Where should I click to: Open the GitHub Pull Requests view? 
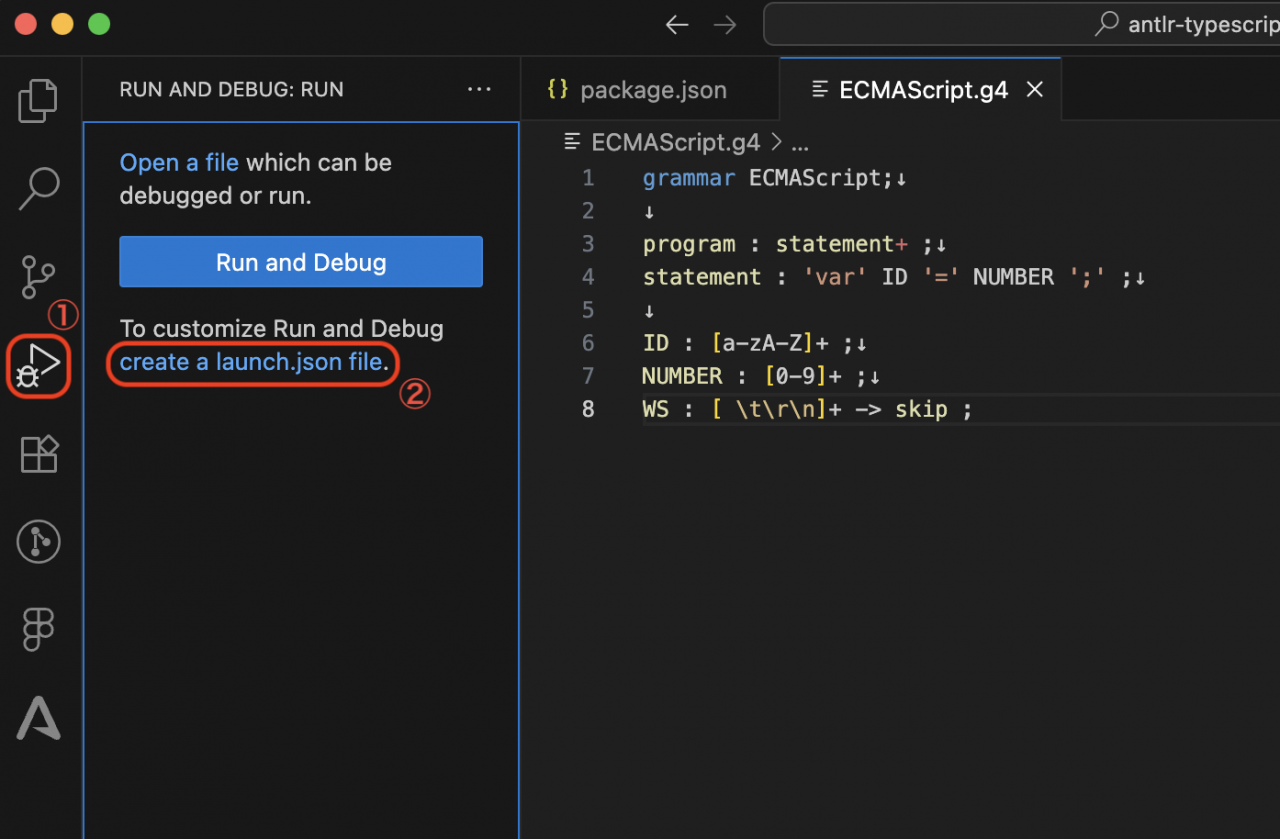tap(38, 541)
